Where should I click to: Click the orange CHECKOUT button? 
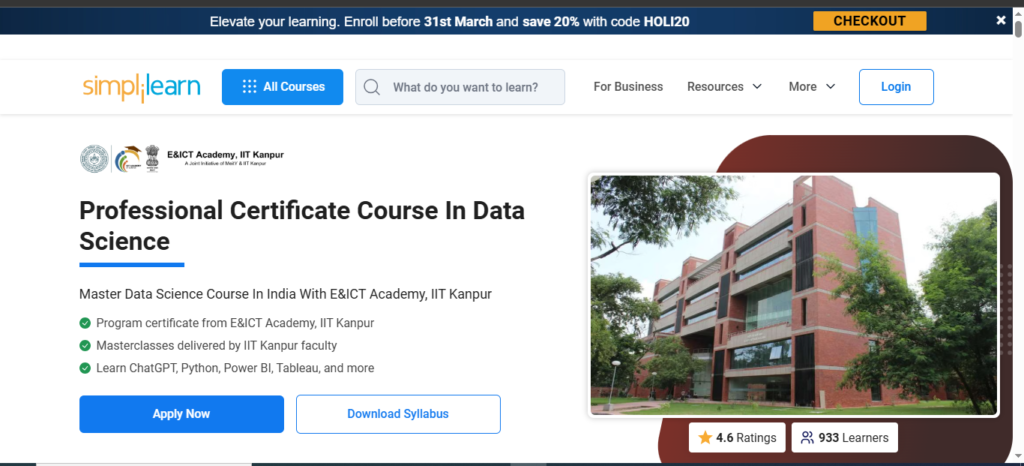pos(869,21)
